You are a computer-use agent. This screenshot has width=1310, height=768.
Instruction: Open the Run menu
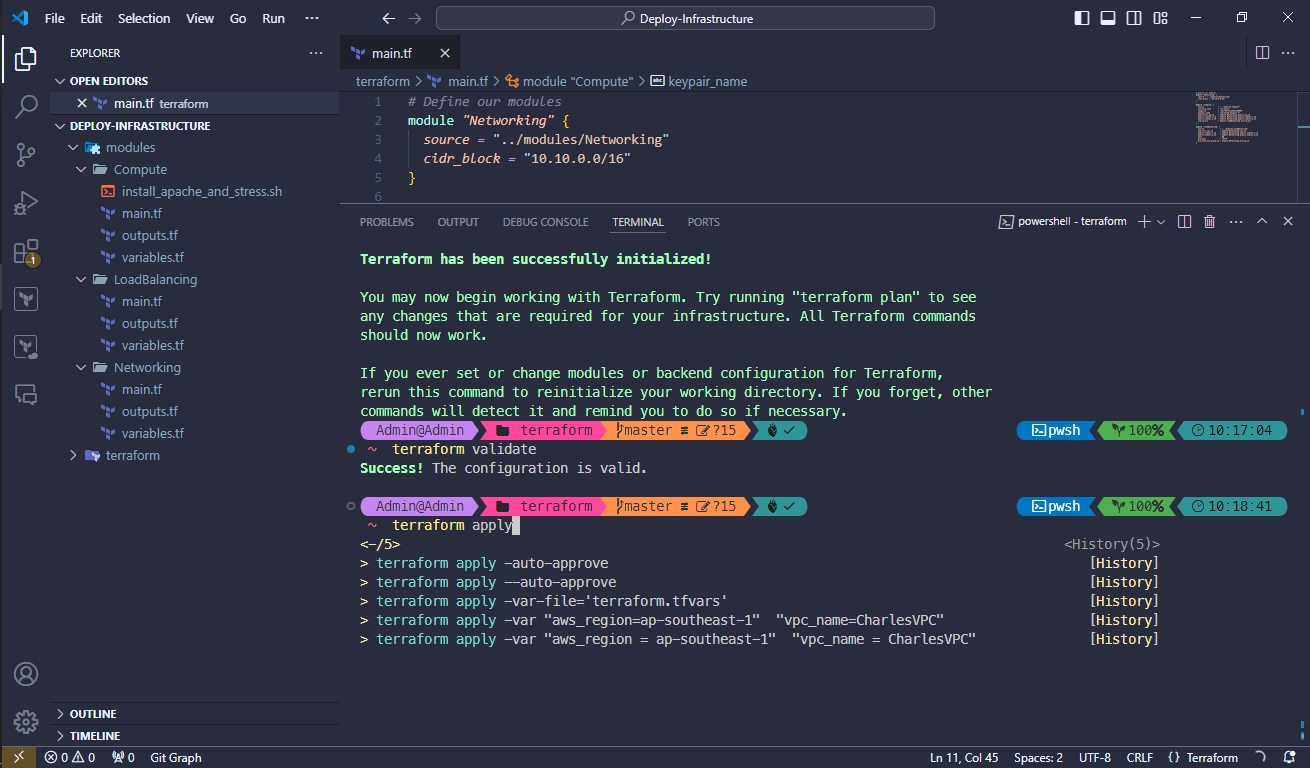click(x=273, y=18)
